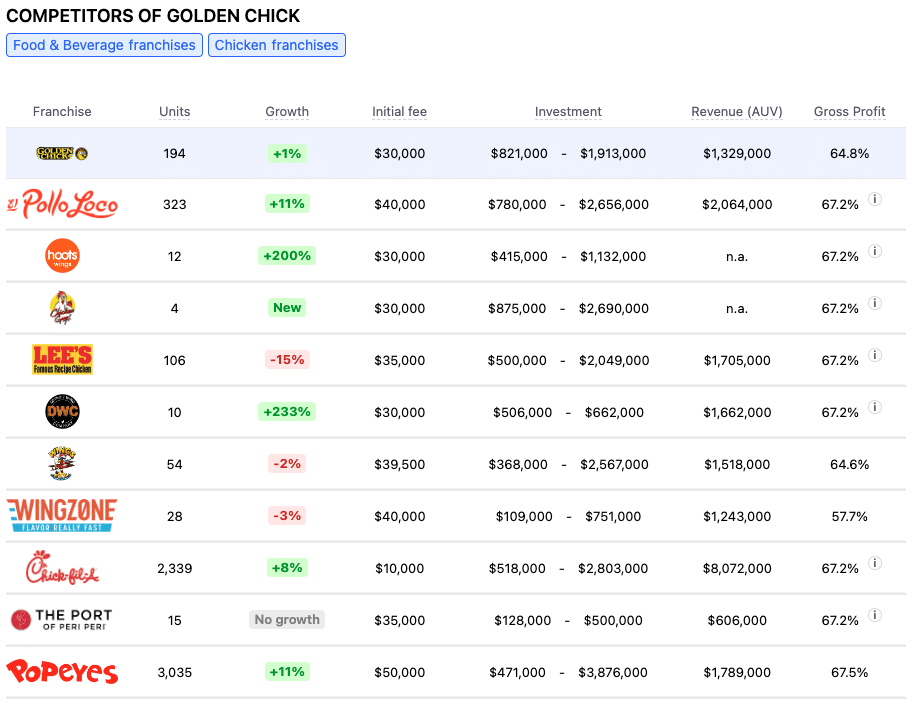Image resolution: width=914 pixels, height=714 pixels.
Task: Select the $50,000 initial fee
Action: pos(399,672)
